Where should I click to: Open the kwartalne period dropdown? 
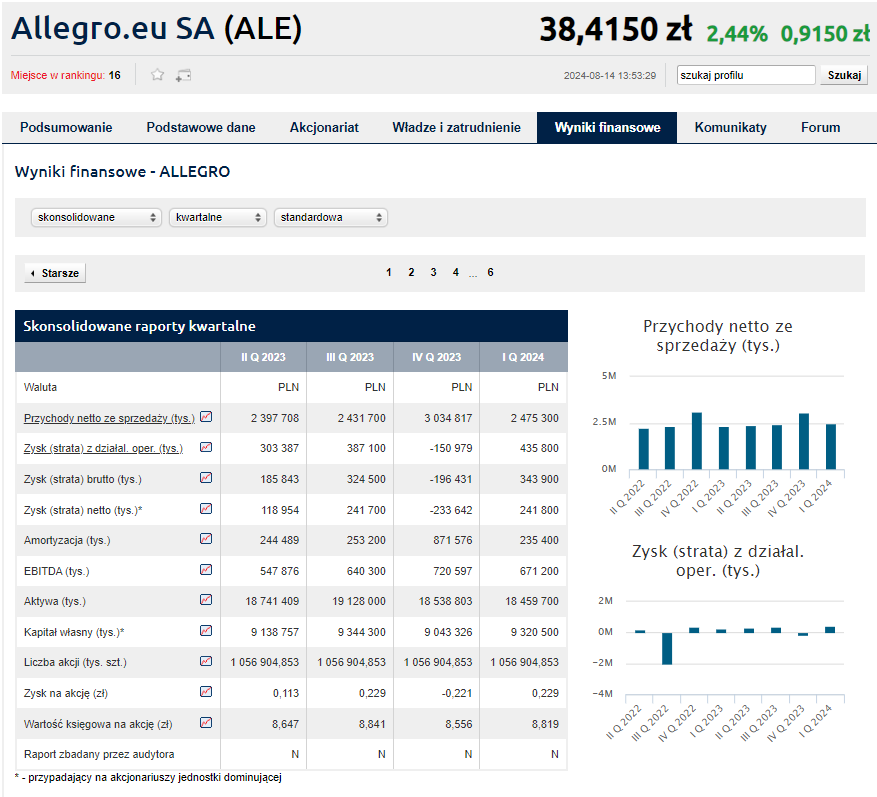pos(217,218)
